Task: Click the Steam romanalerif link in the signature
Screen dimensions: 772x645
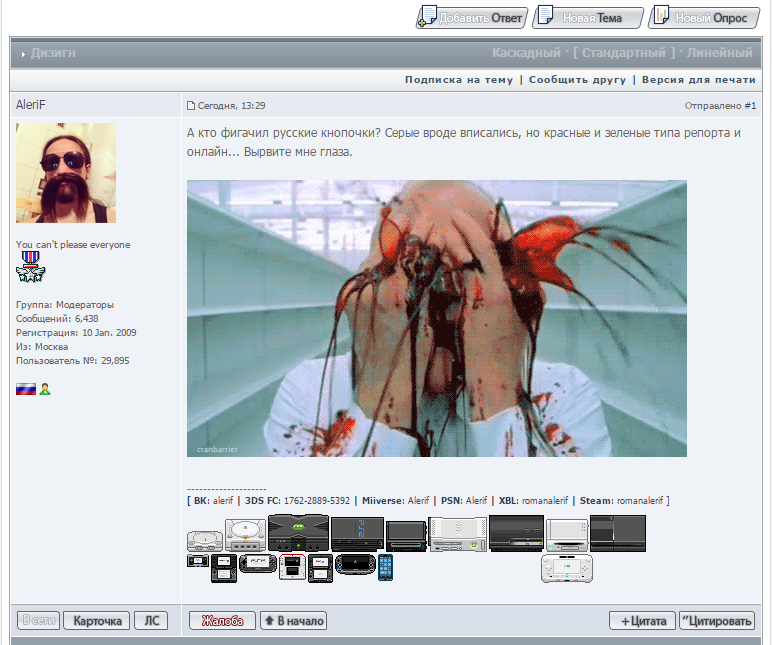Action: [621, 501]
